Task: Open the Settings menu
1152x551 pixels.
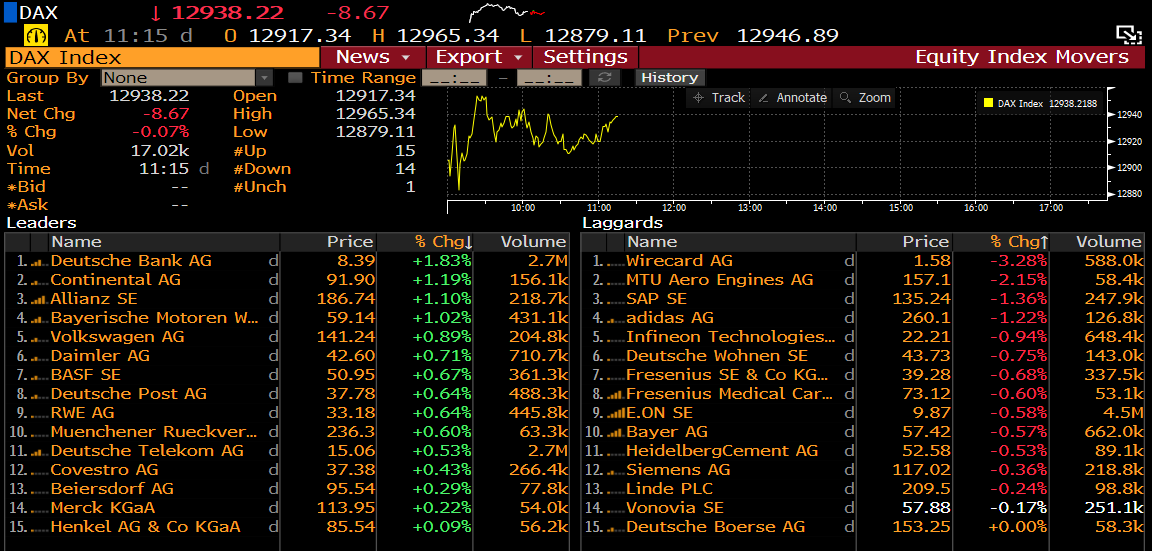Action: [x=586, y=57]
